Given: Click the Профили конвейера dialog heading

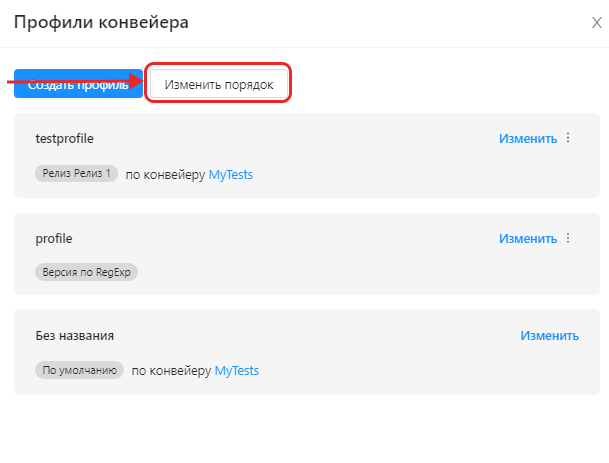Looking at the screenshot, I should tap(100, 21).
